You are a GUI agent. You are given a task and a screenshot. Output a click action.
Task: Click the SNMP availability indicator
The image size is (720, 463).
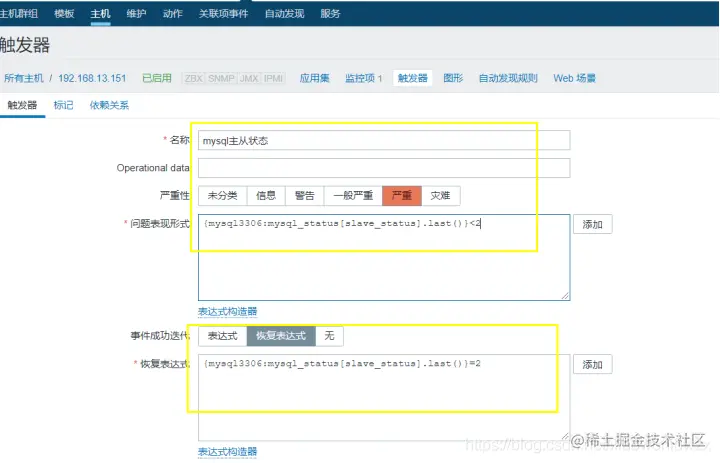point(221,78)
